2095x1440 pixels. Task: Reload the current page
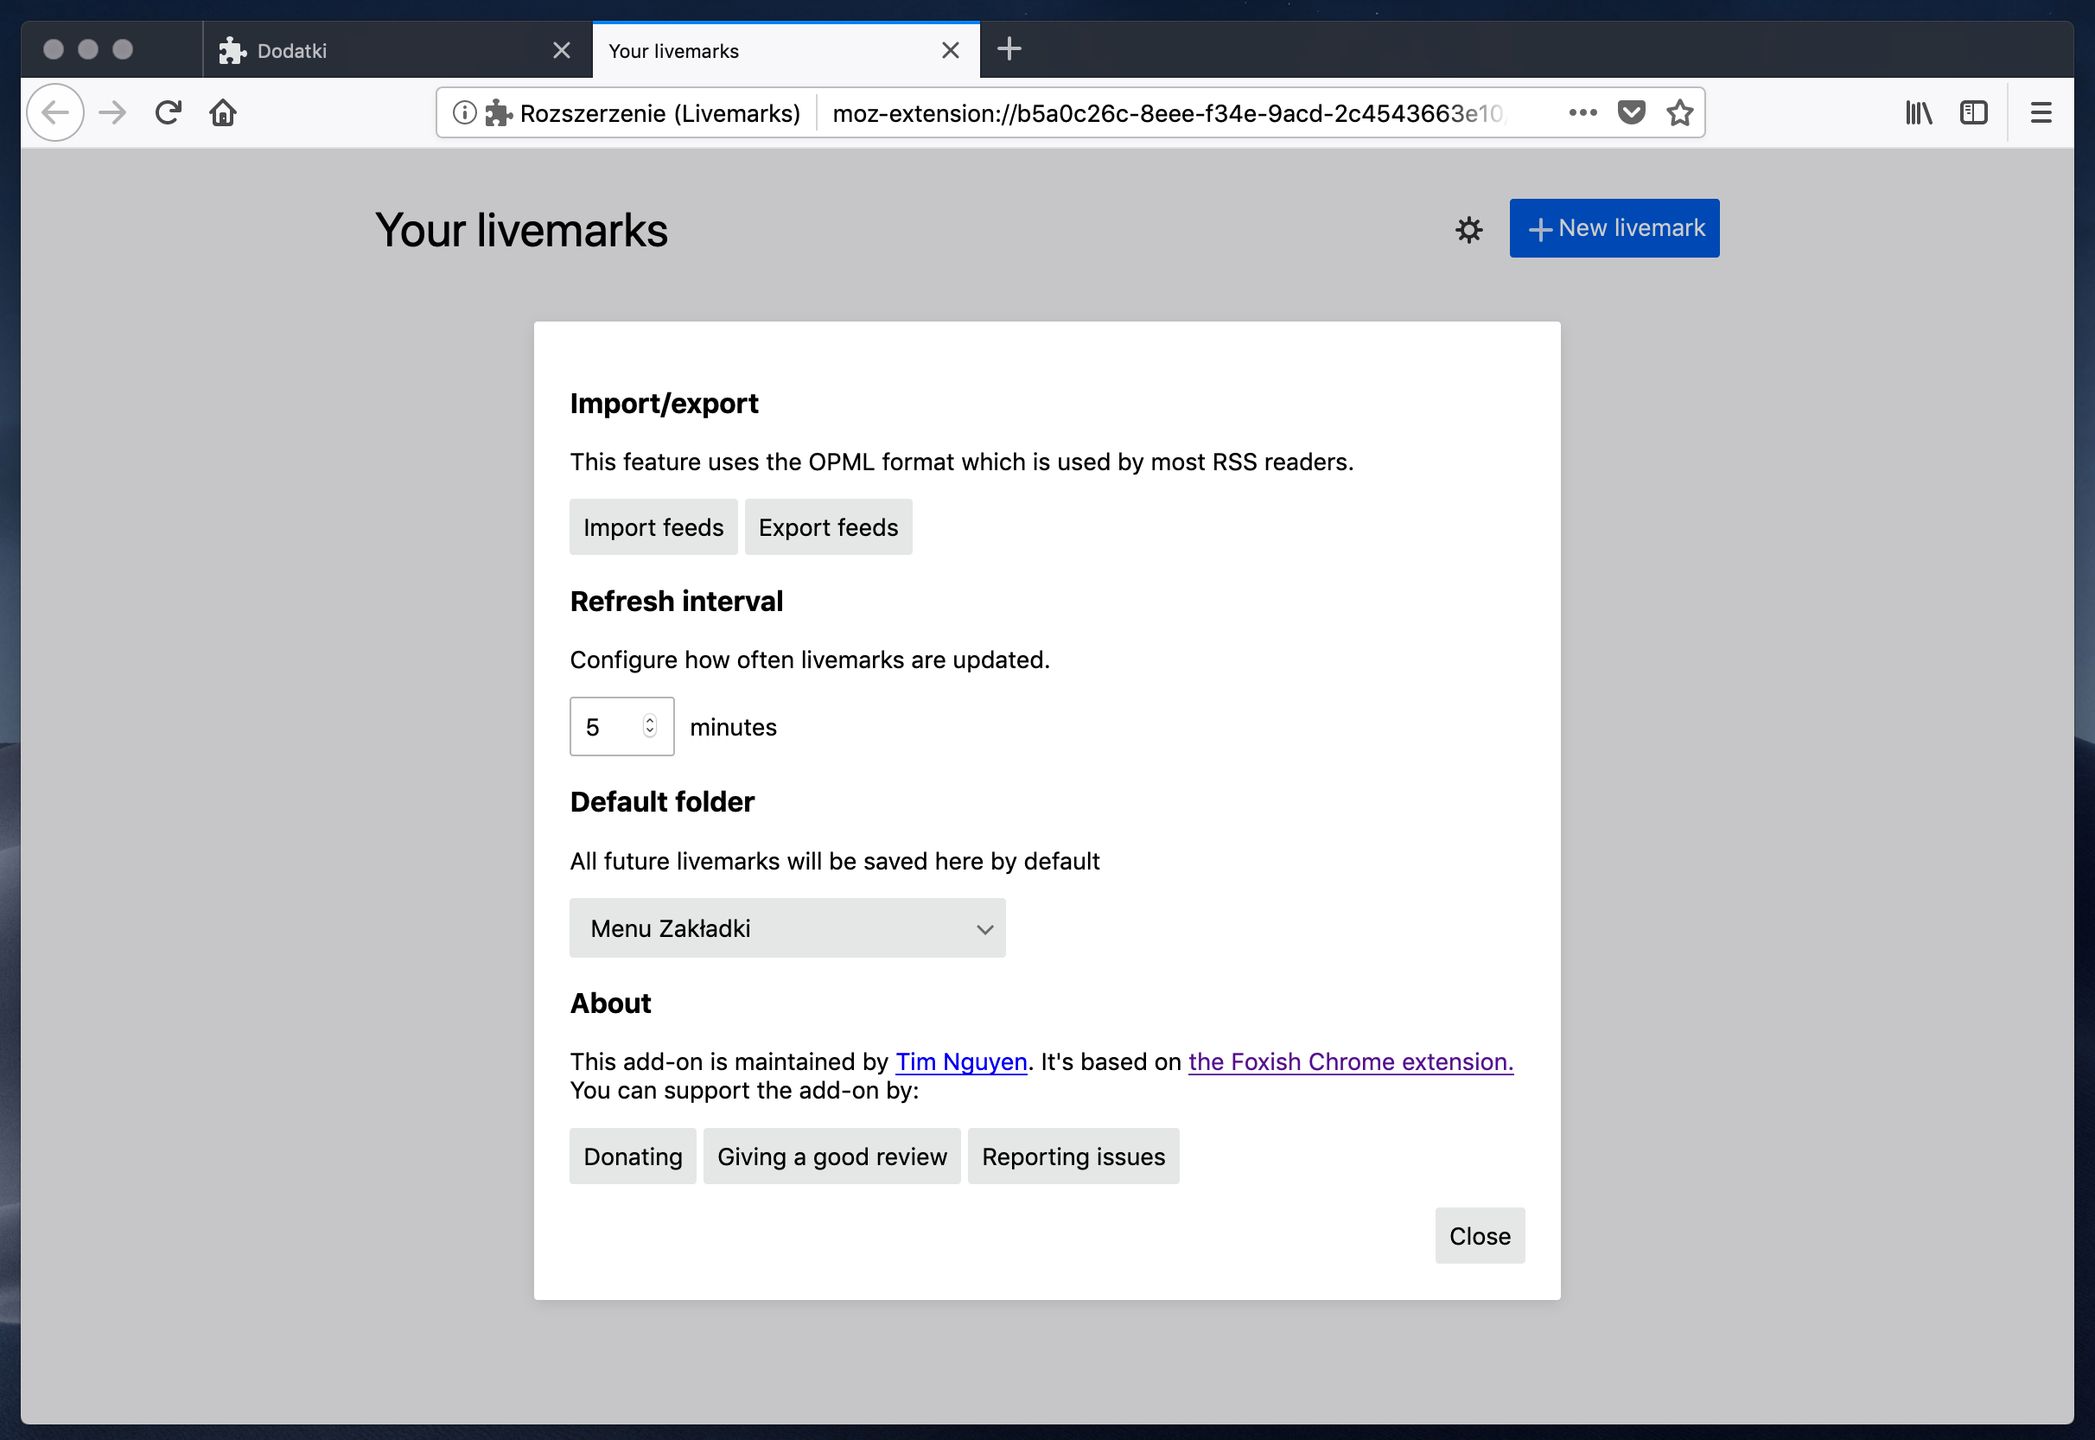tap(168, 113)
